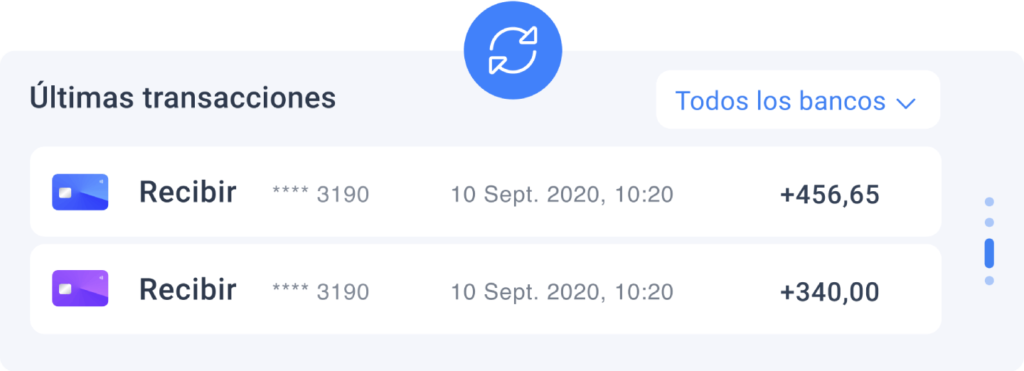
Task: Click the blue circular refresh sync icon
Action: (513, 50)
